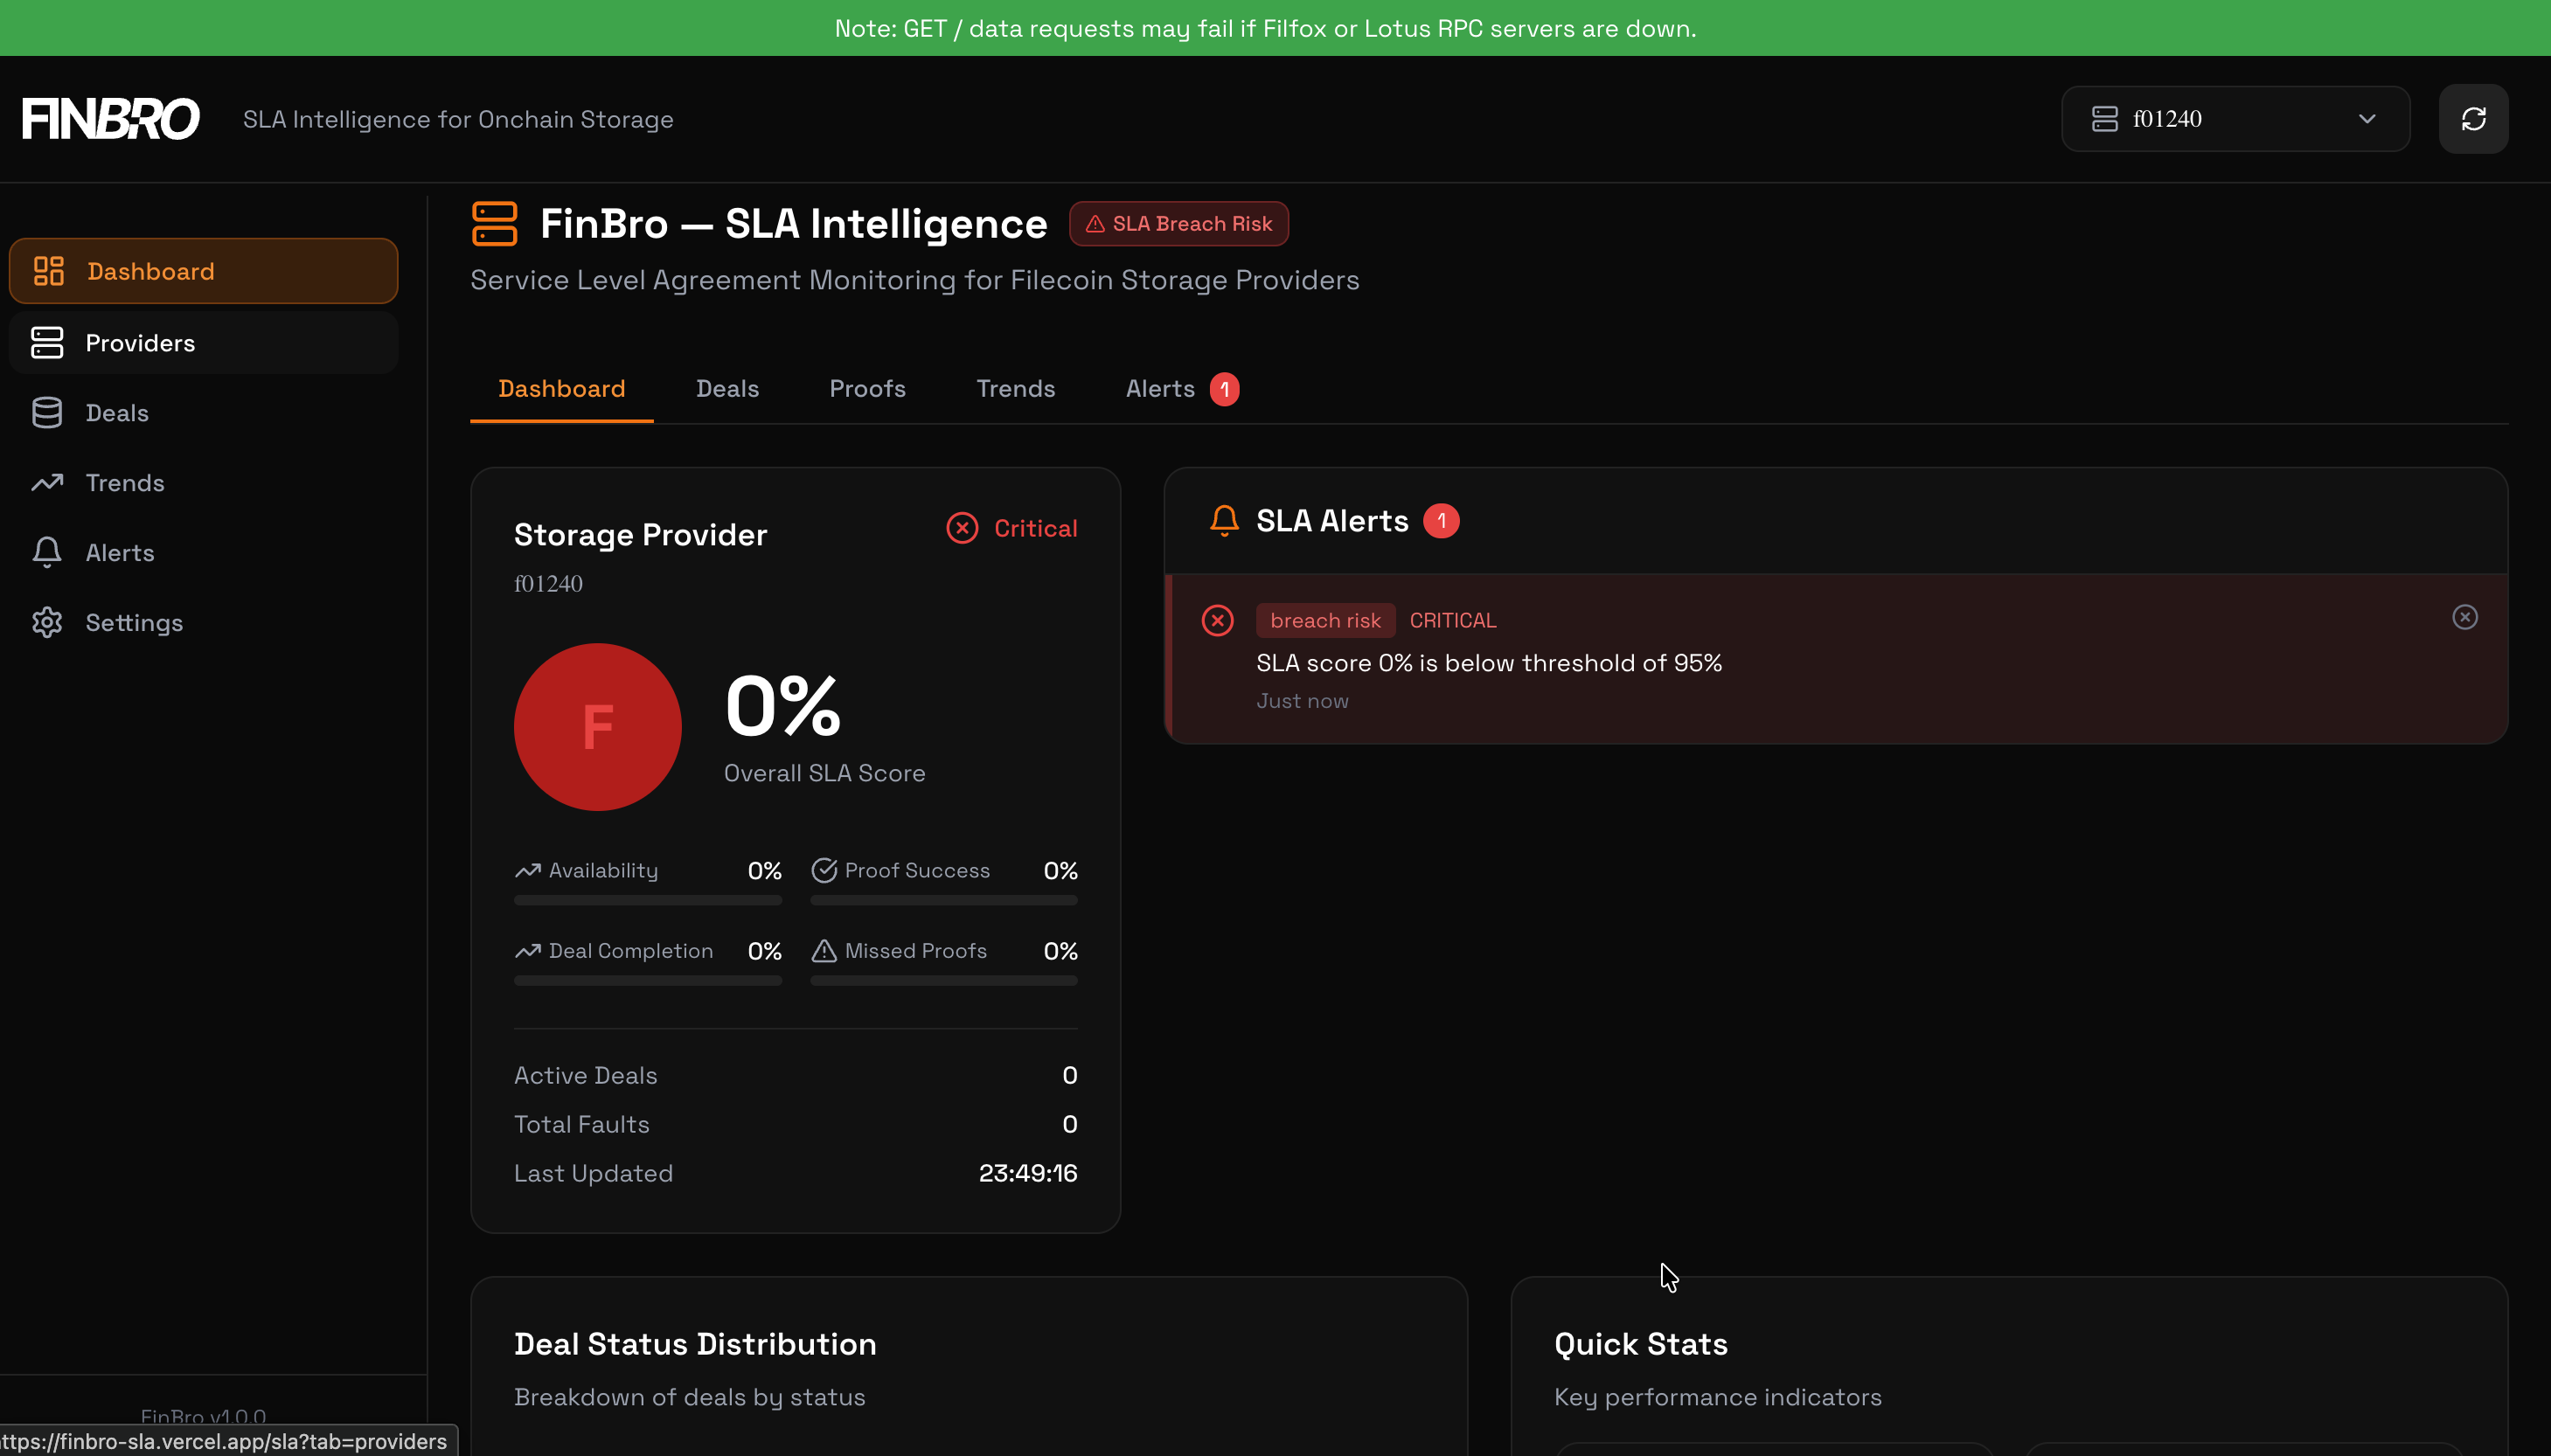The height and width of the screenshot is (1456, 2551).
Task: Click the Trends line-chart icon in sidebar
Action: tap(47, 483)
